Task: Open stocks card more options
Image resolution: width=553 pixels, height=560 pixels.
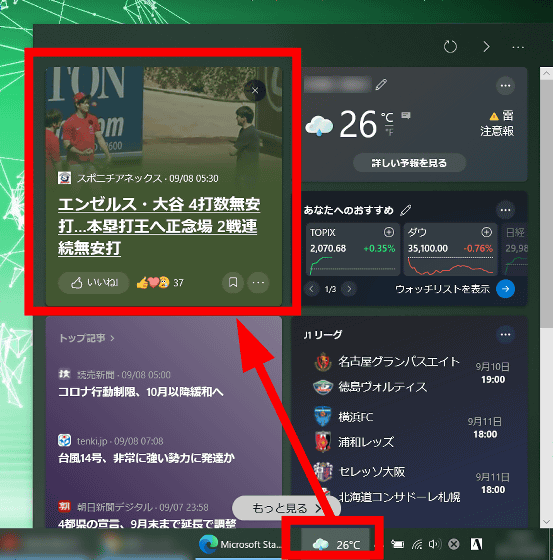Action: [505, 210]
